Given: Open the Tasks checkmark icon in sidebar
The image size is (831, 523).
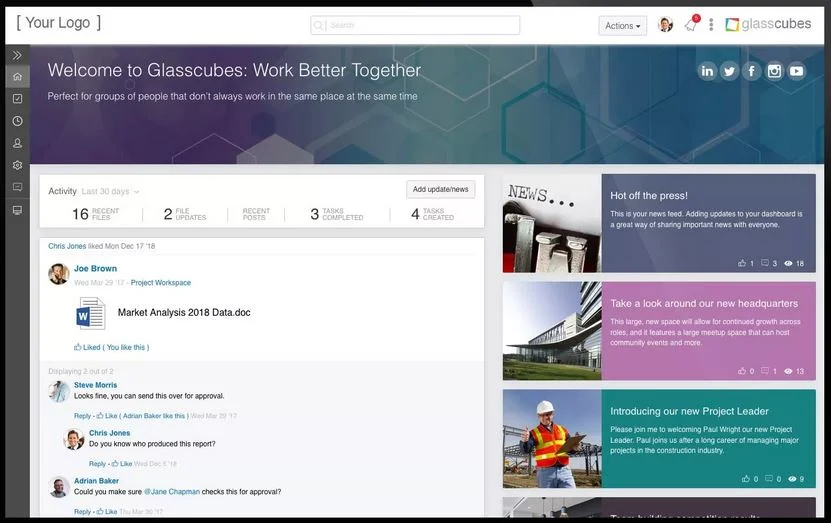Looking at the screenshot, I should [17, 99].
